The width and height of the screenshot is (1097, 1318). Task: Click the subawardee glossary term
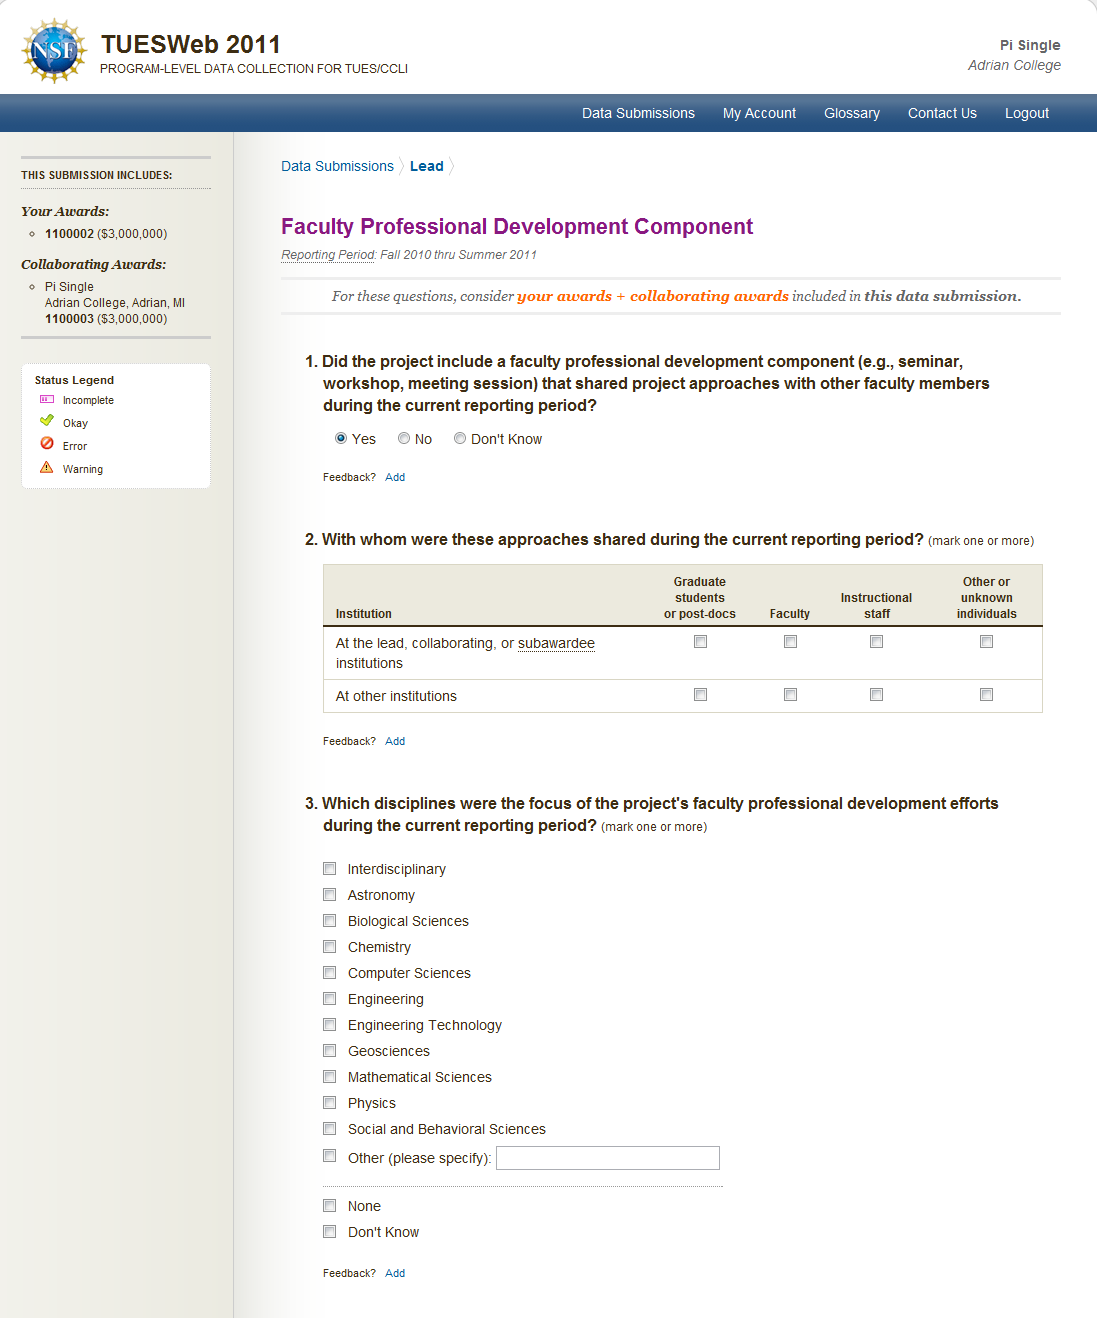556,643
